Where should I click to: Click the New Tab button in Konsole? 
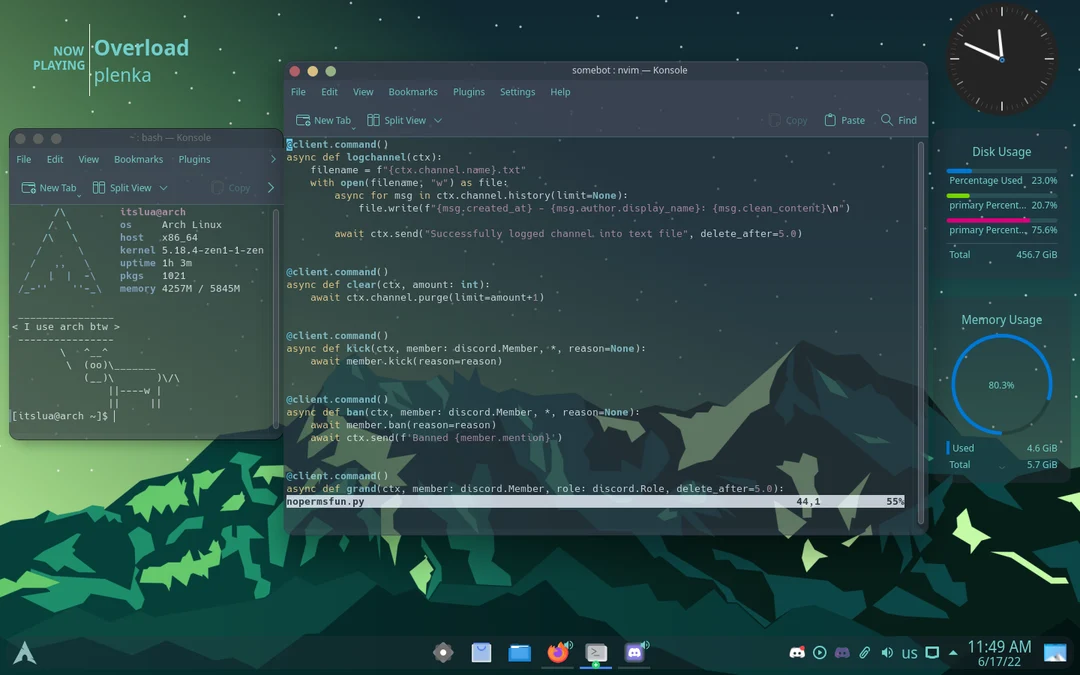(323, 119)
